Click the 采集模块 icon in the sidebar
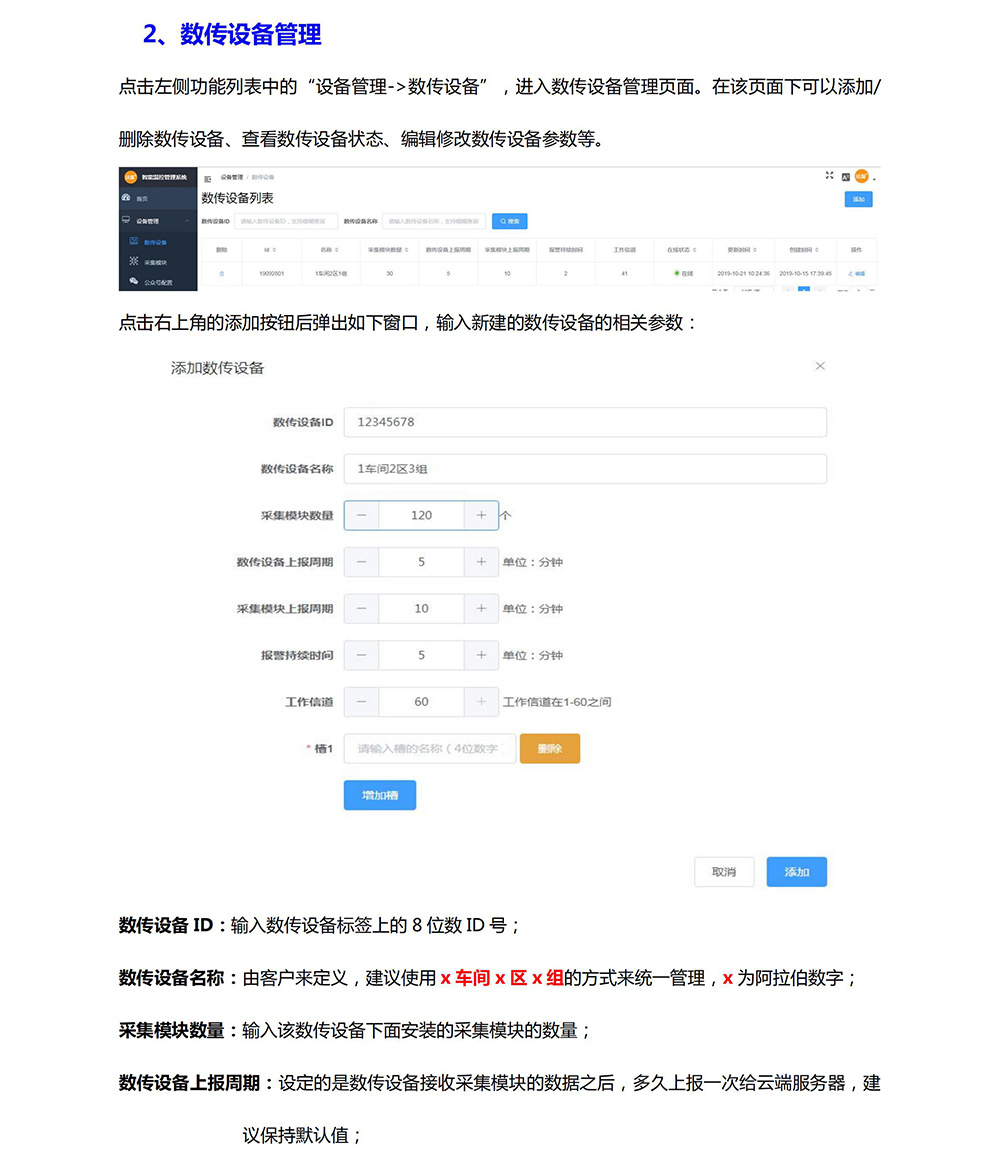This screenshot has height=1169, width=1000. (133, 261)
